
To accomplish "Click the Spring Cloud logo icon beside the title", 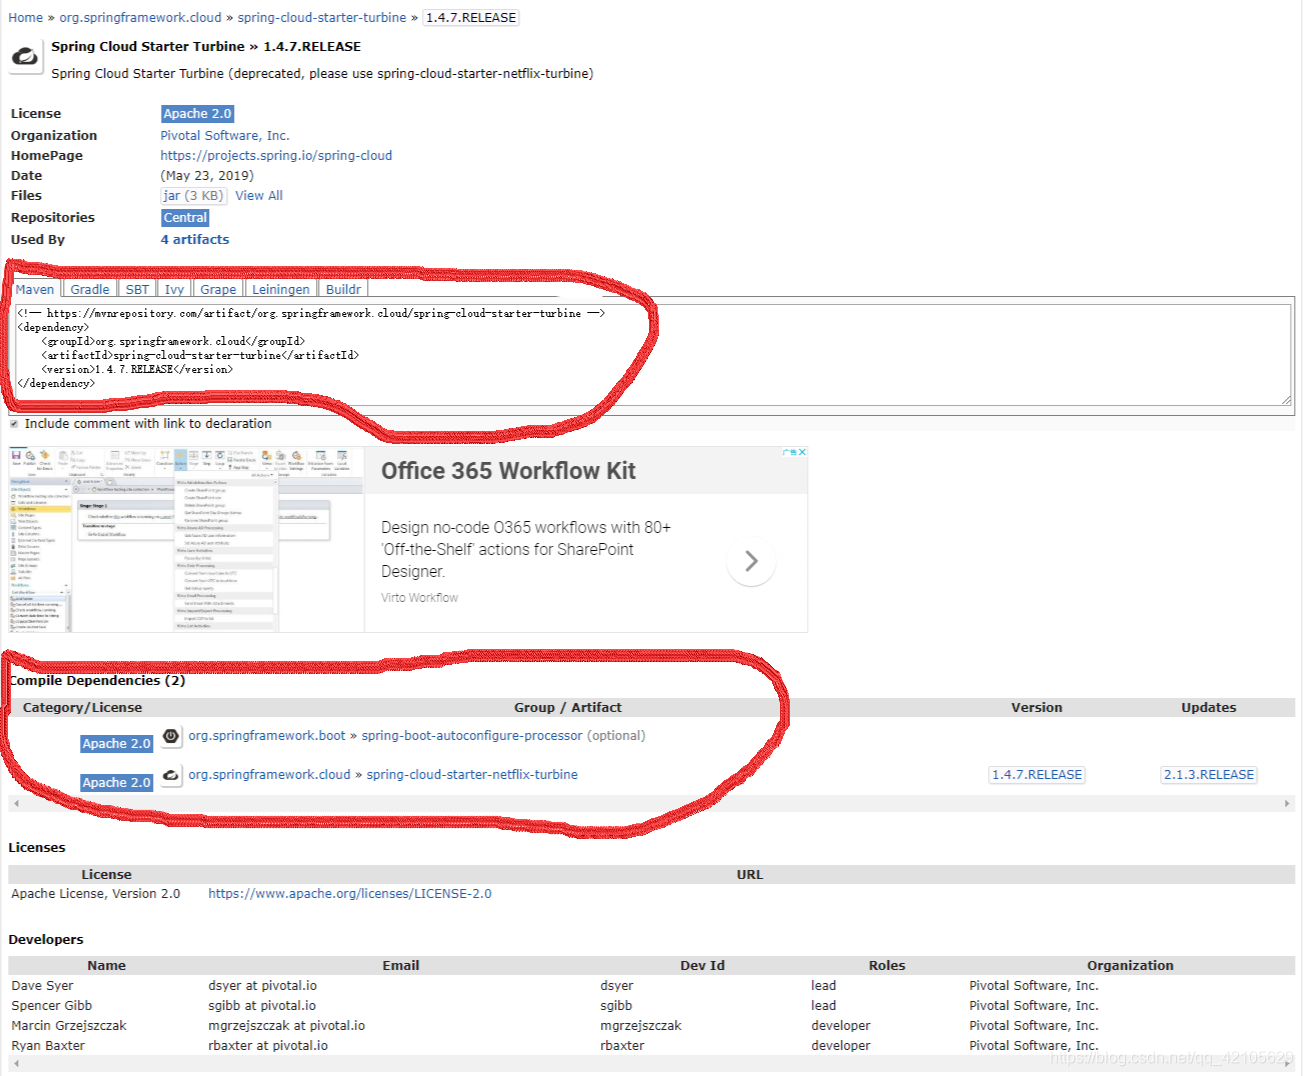I will coord(25,57).
